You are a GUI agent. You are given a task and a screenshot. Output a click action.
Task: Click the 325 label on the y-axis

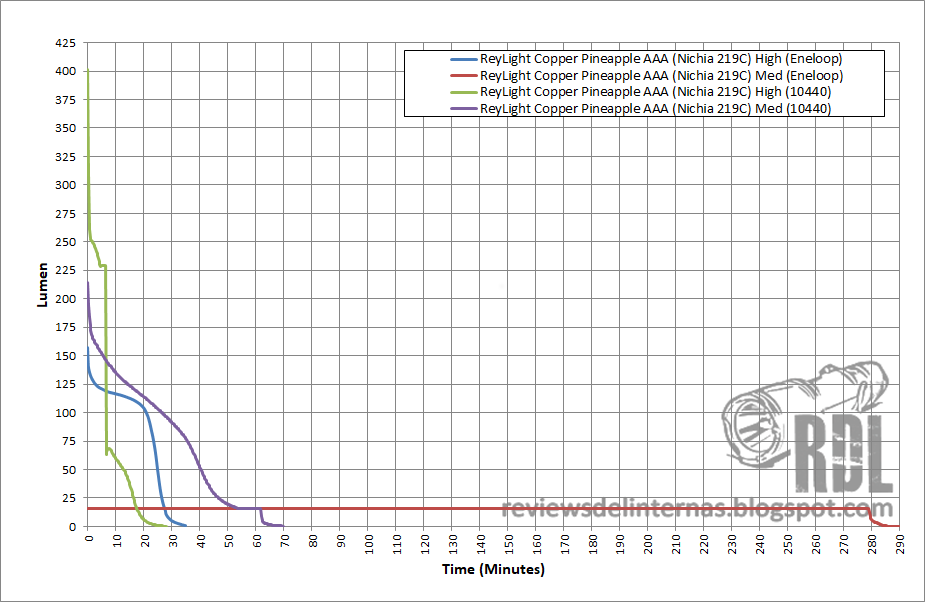click(65, 156)
